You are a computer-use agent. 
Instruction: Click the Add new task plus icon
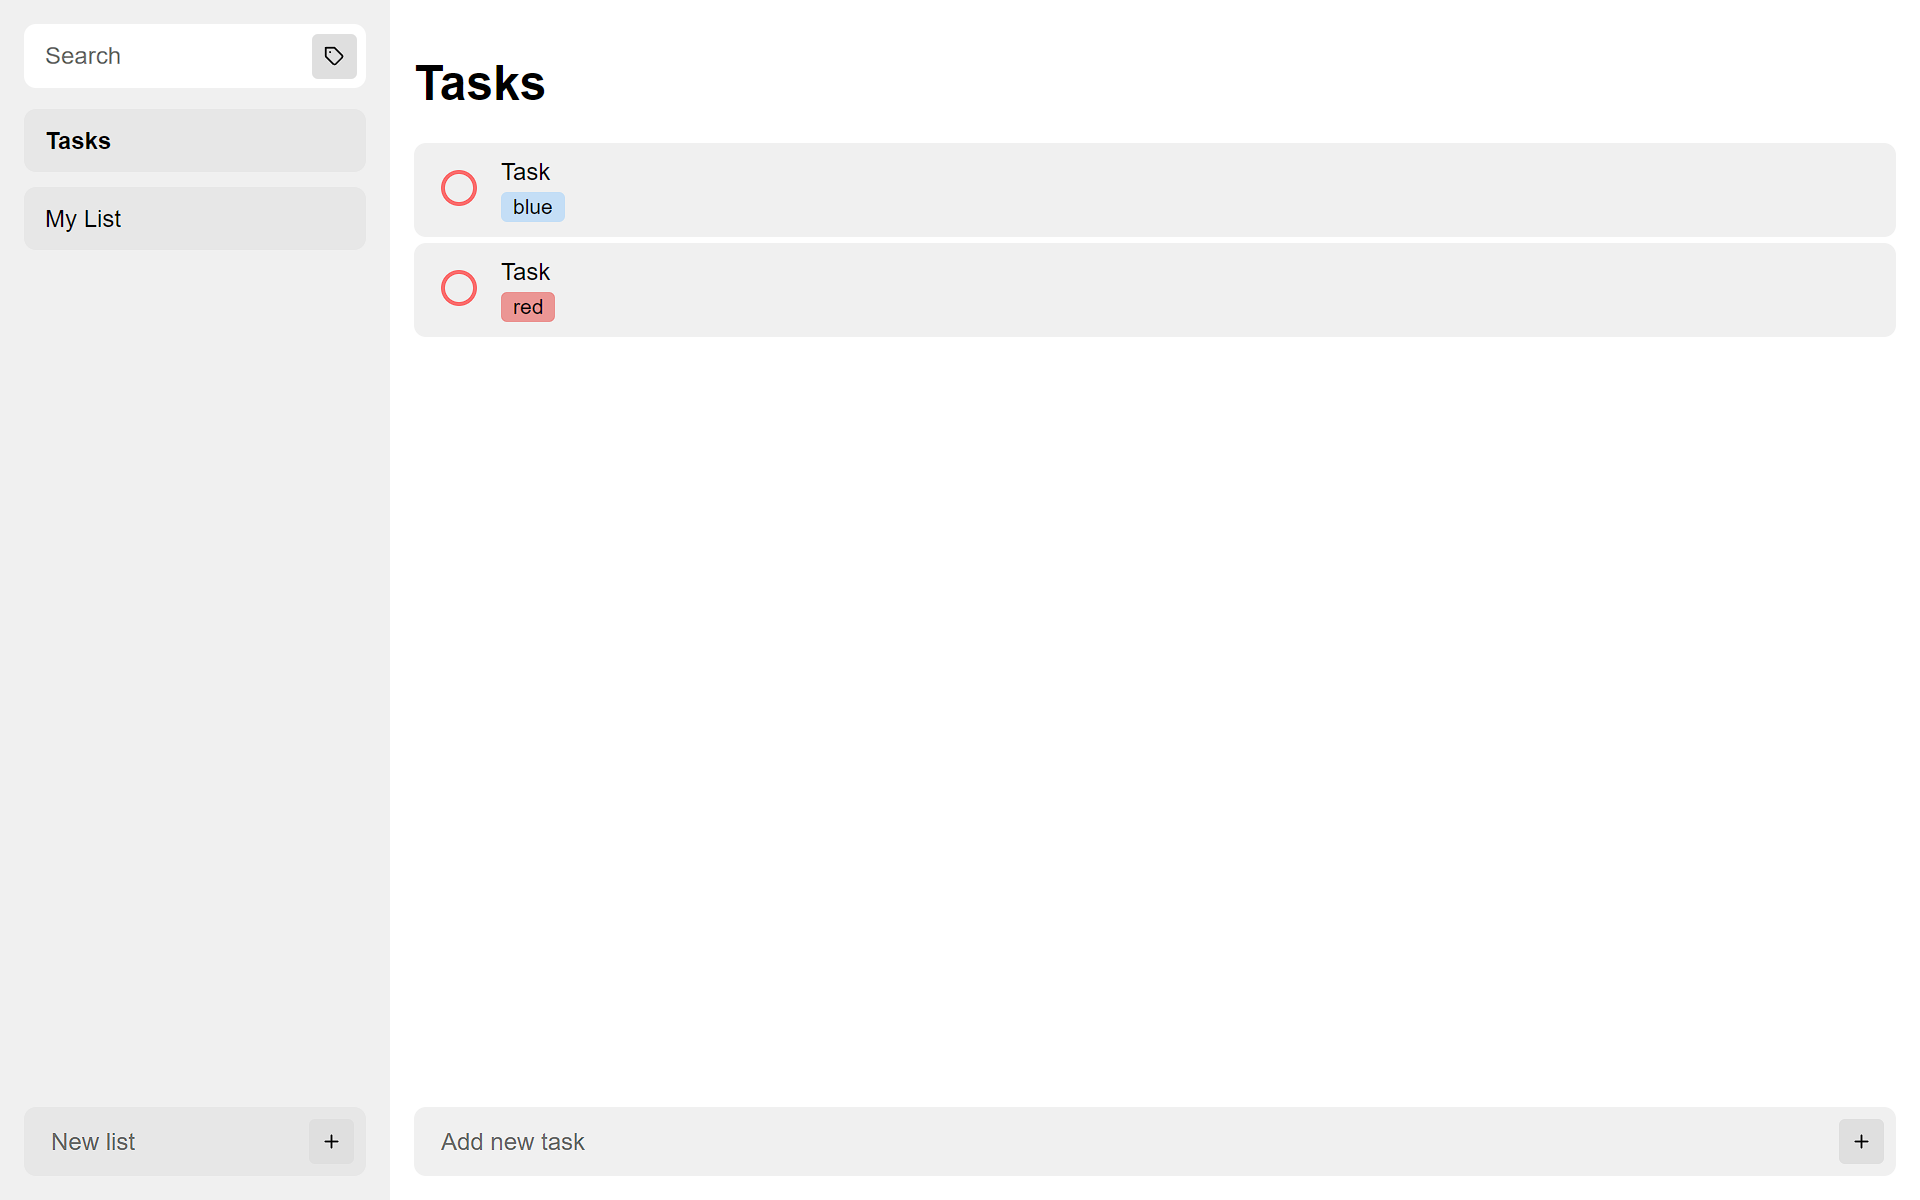pyautogui.click(x=1862, y=1142)
